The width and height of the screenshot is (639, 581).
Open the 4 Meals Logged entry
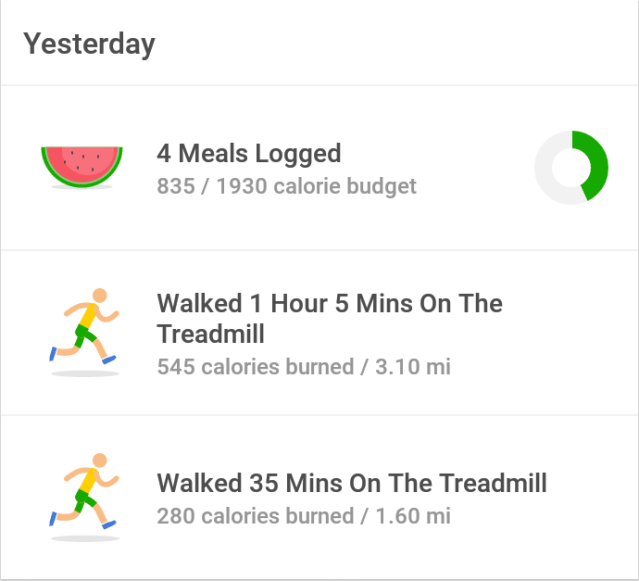[249, 153]
